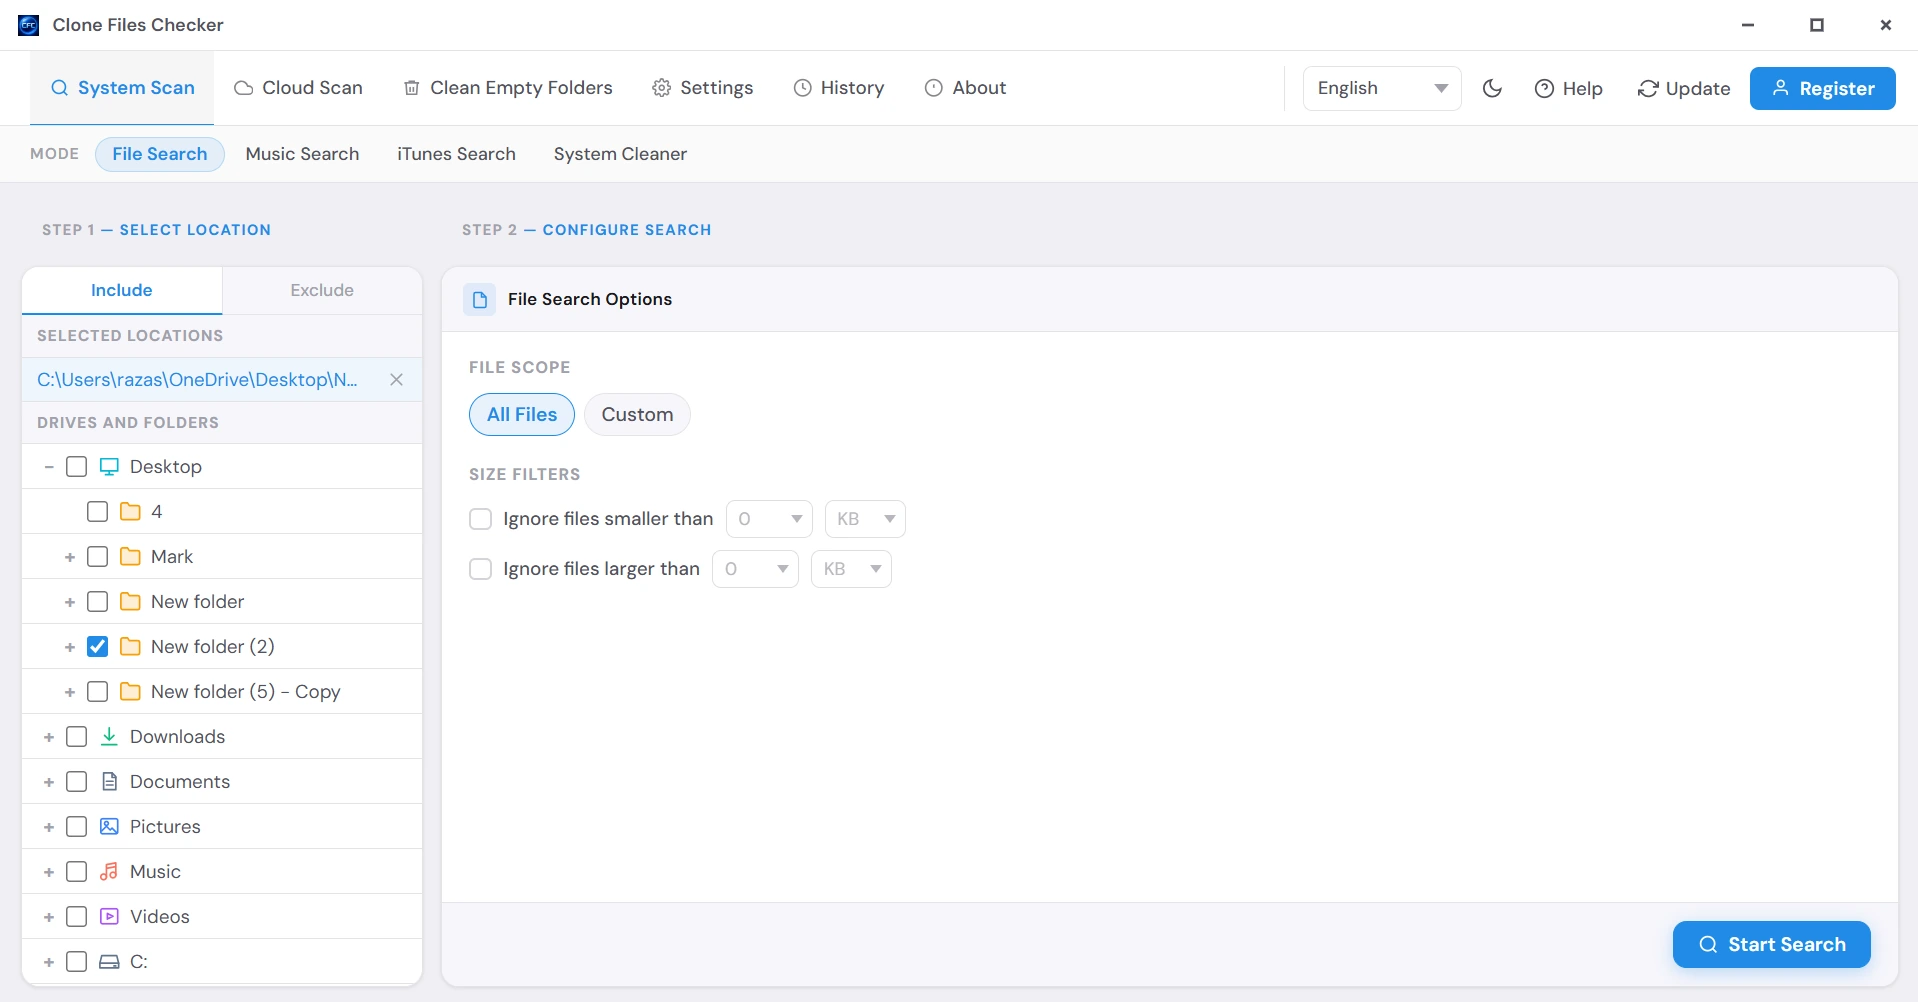Click folder icon of New folder (5) - Copy

point(130,691)
